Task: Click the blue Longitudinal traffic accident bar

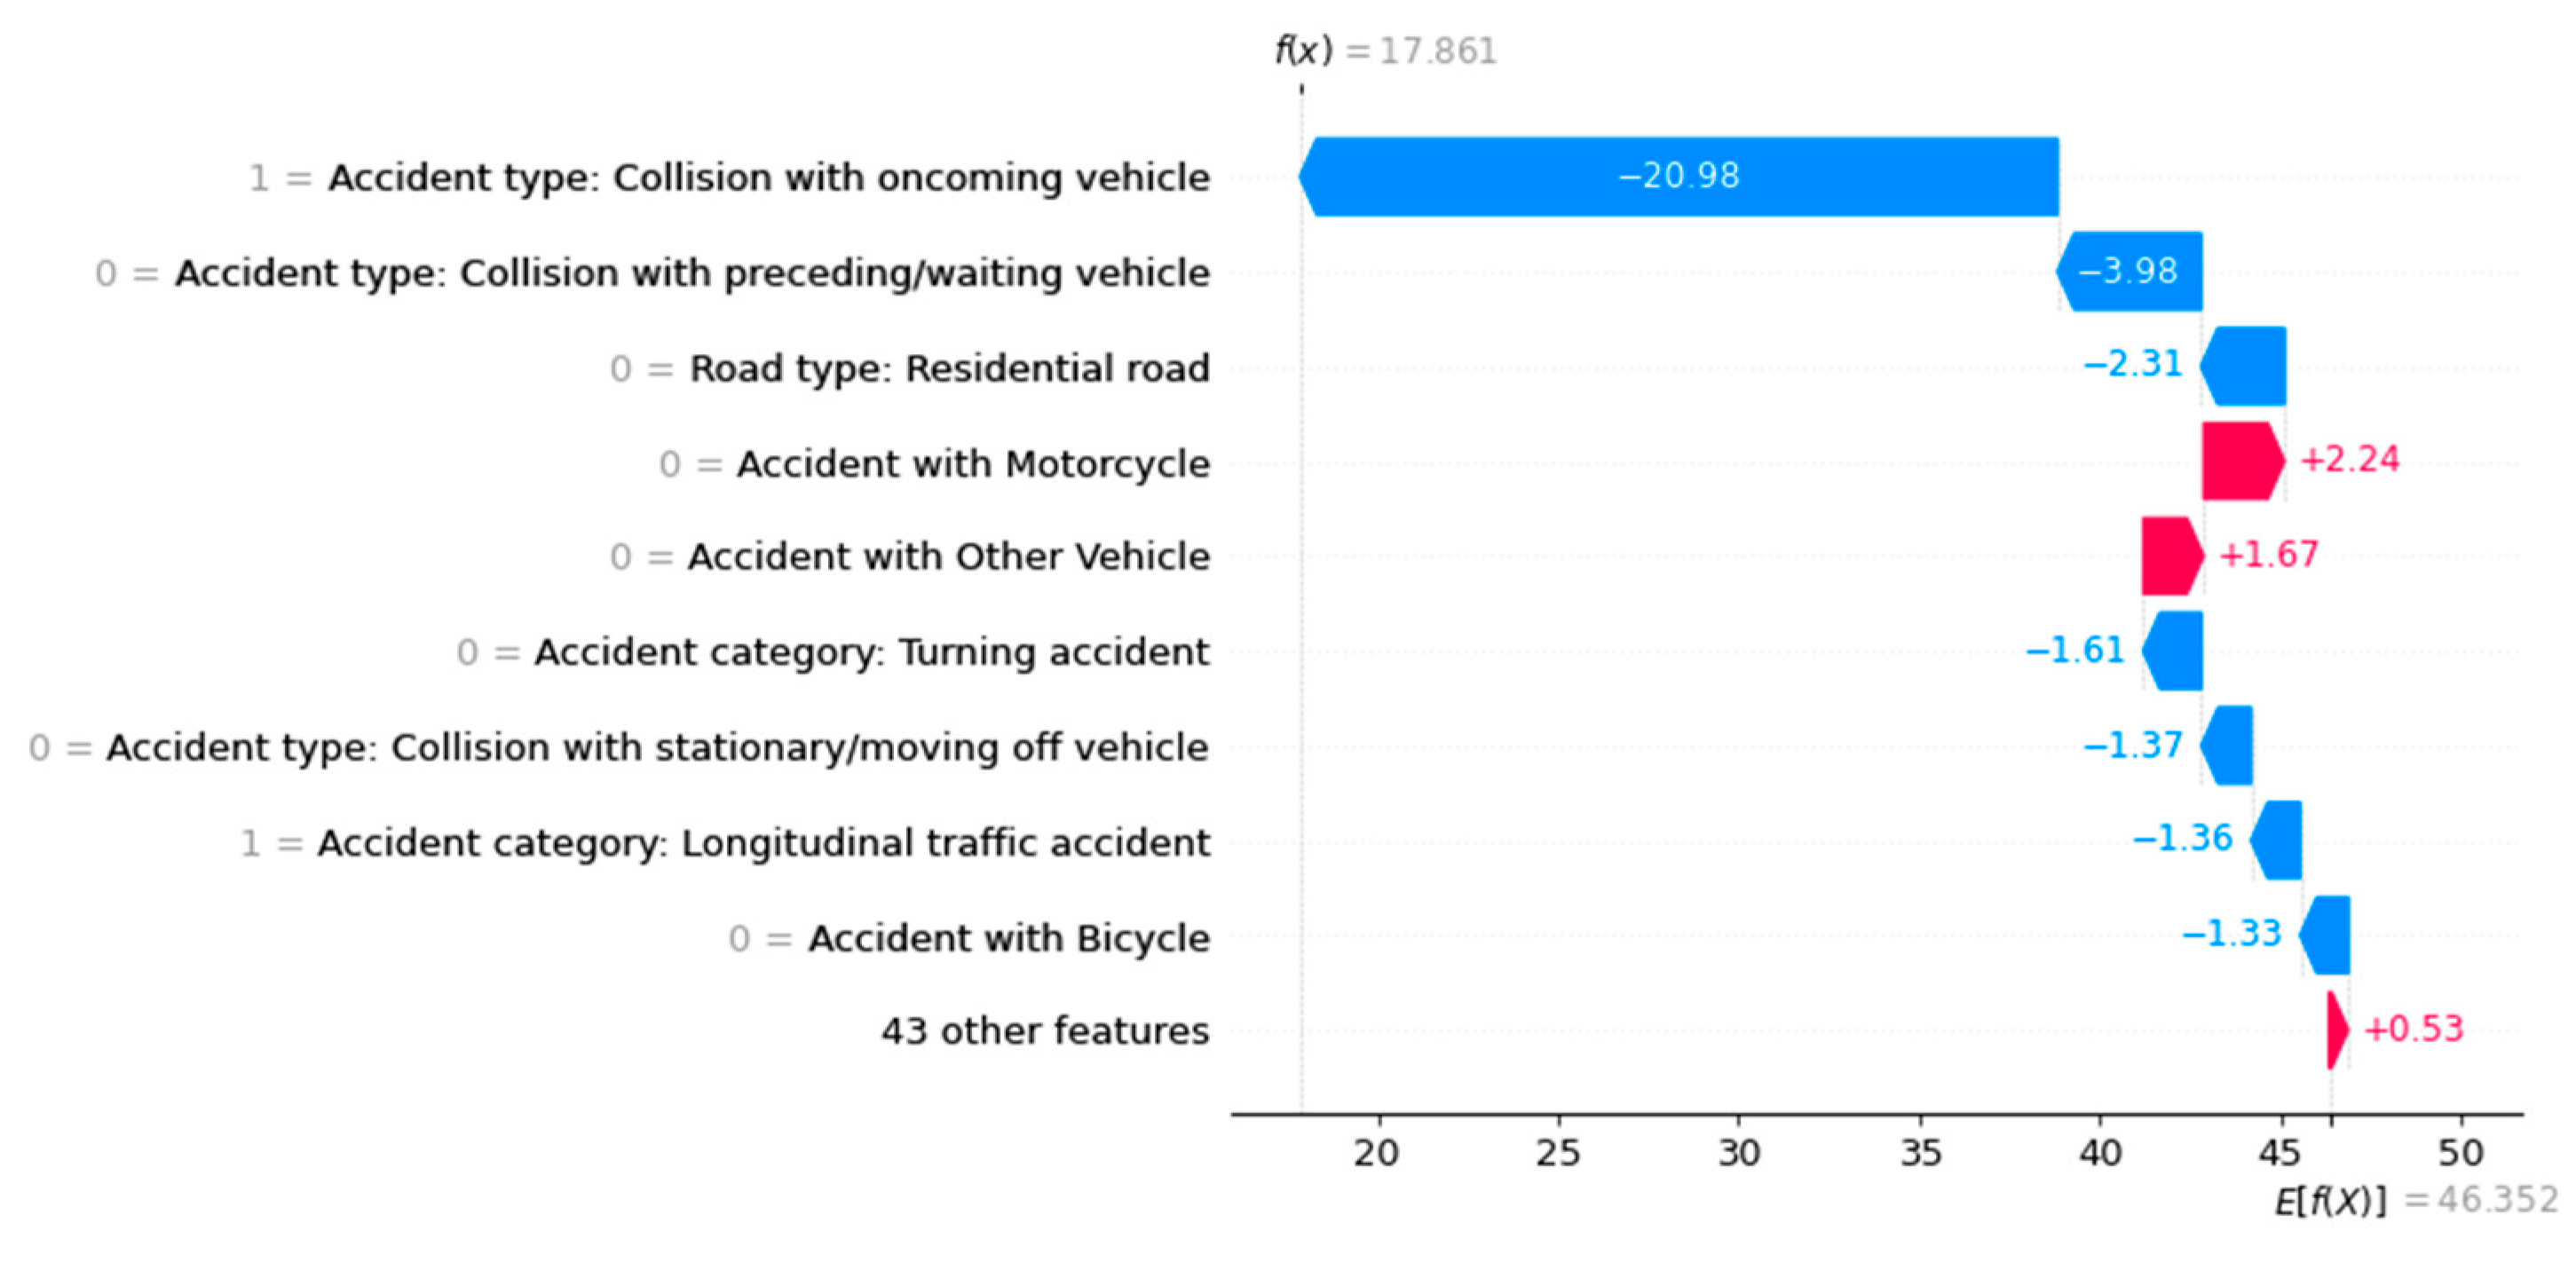Action: coord(2278,841)
